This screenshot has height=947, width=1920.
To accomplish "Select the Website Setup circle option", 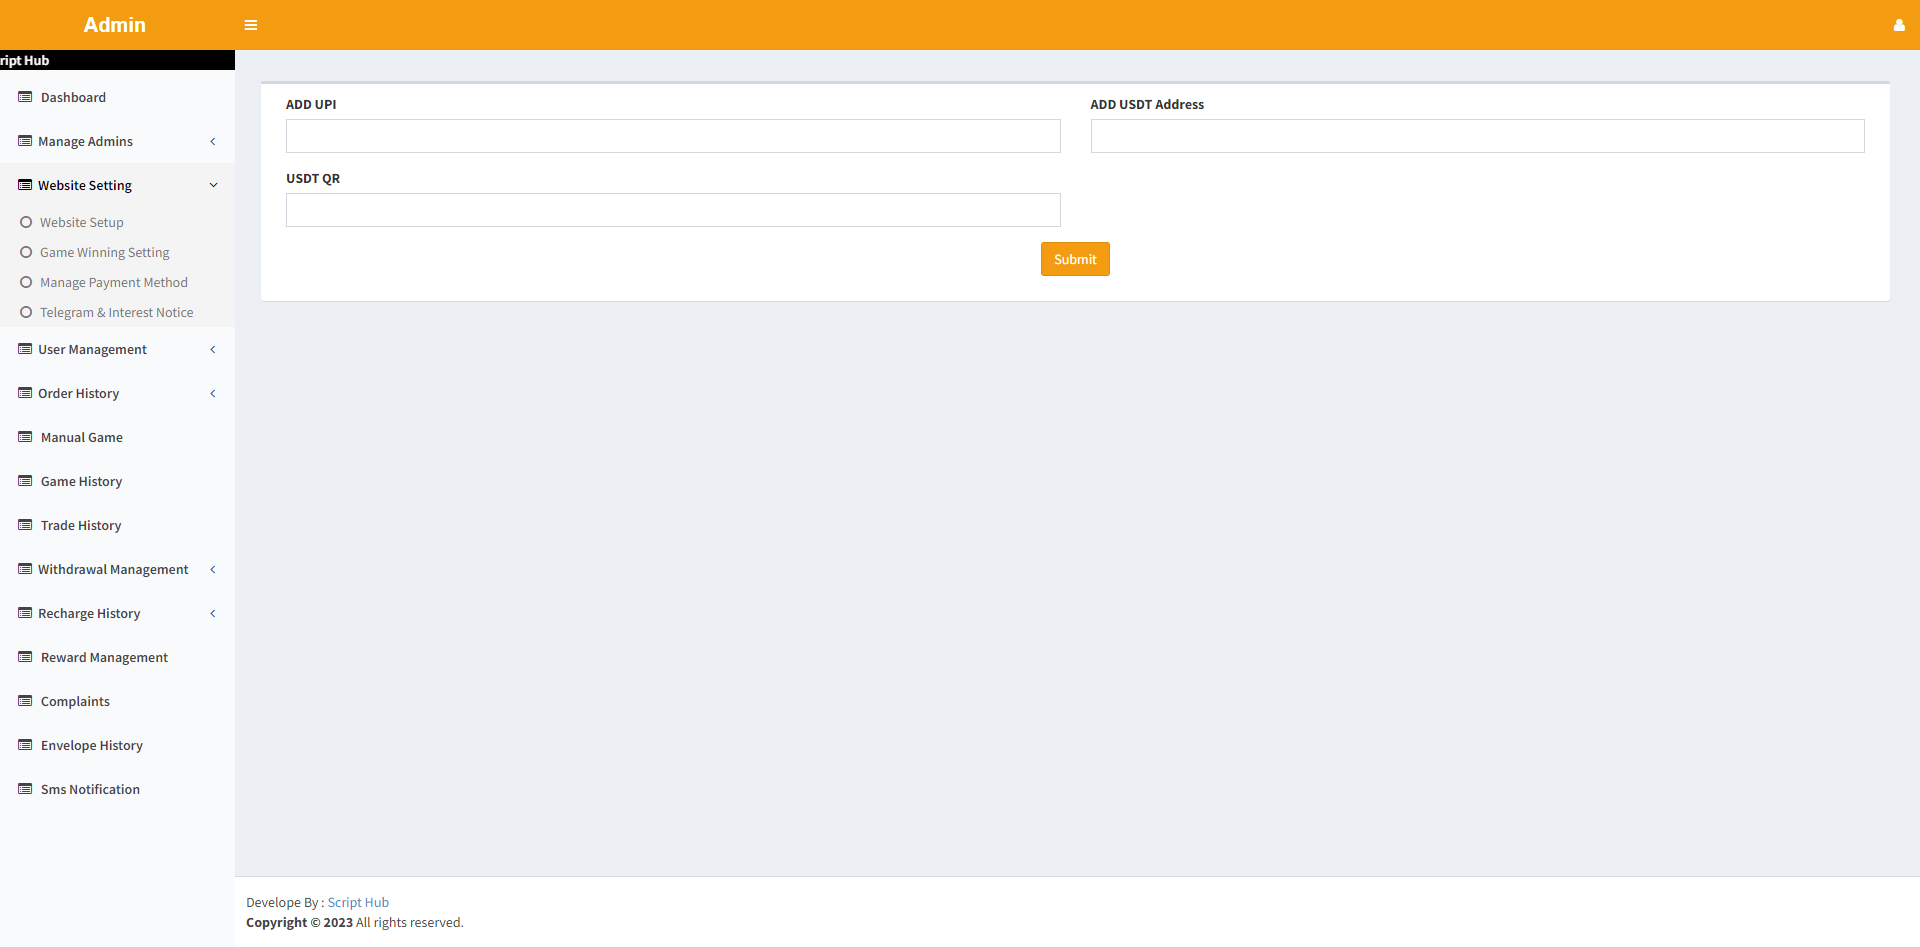I will click(x=26, y=222).
